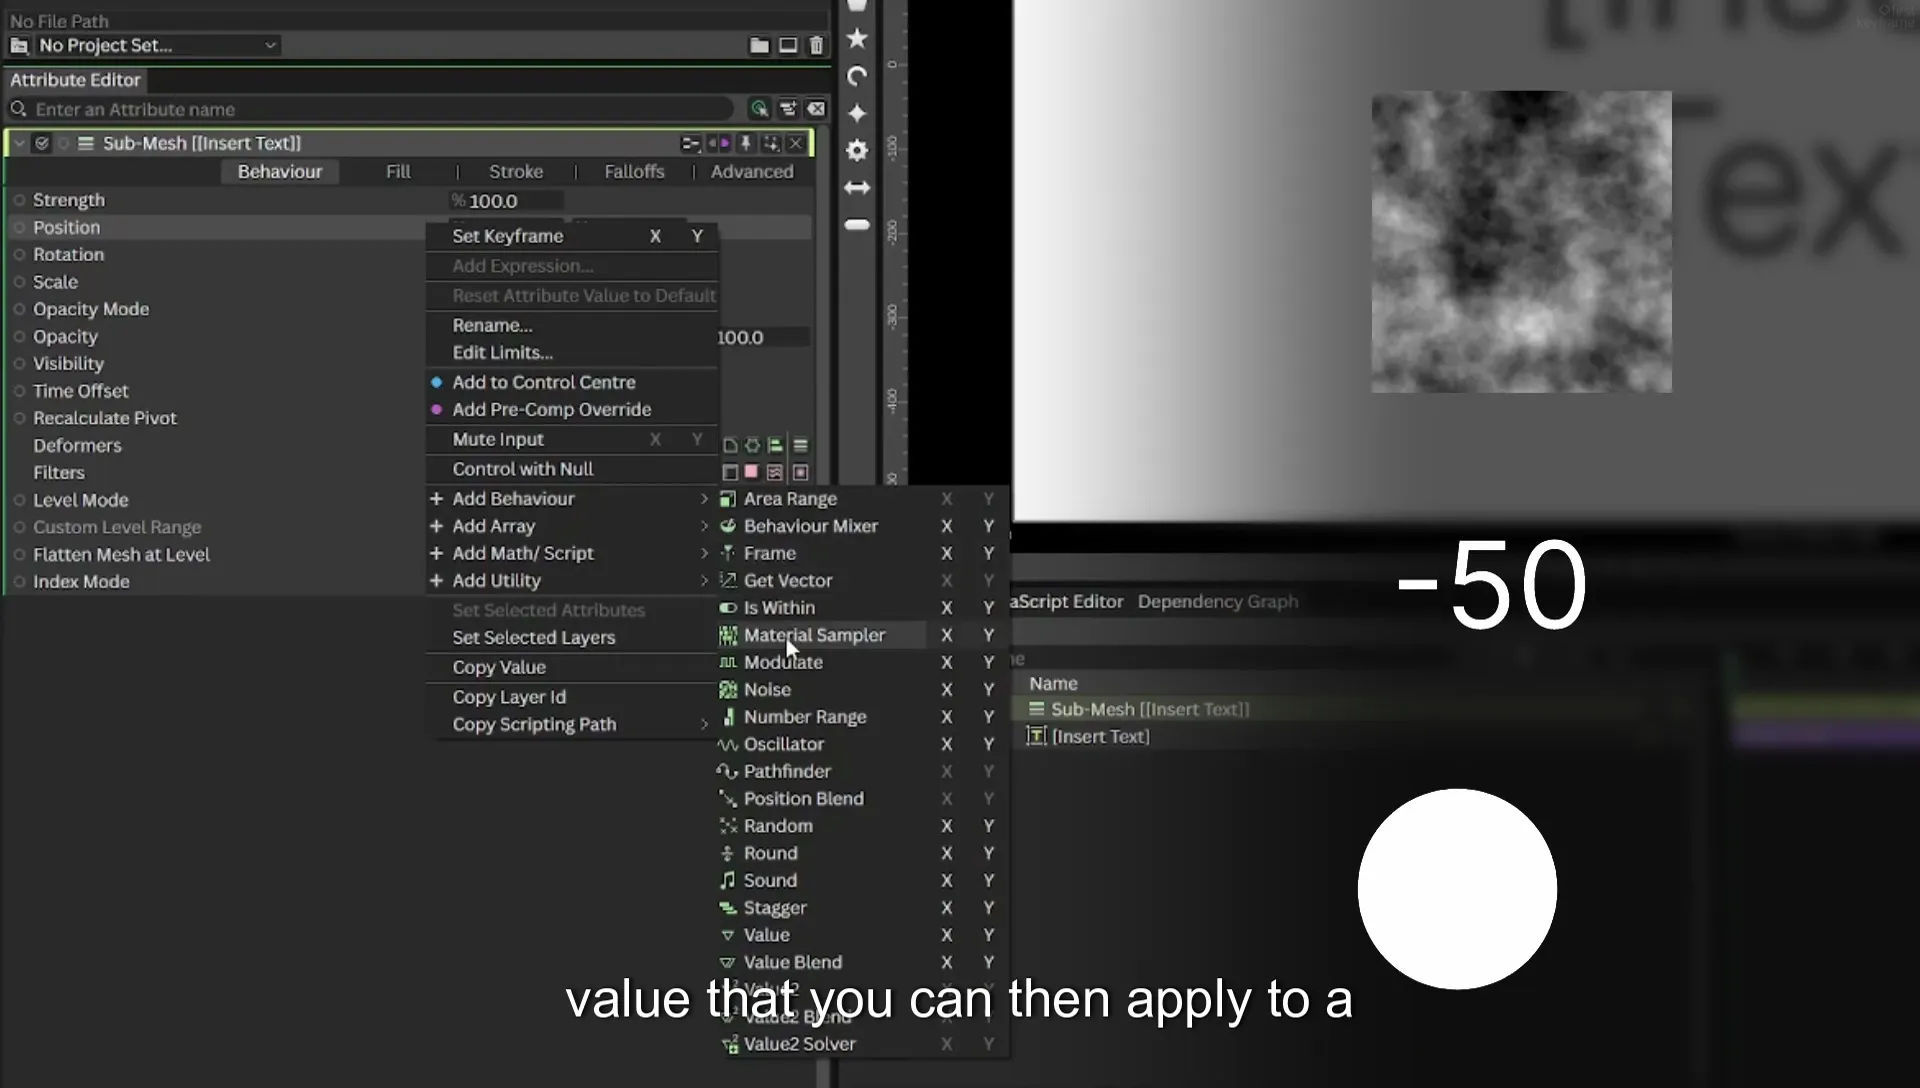1920x1088 pixels.
Task: Toggle Rotation attribute connection circle
Action: point(19,255)
